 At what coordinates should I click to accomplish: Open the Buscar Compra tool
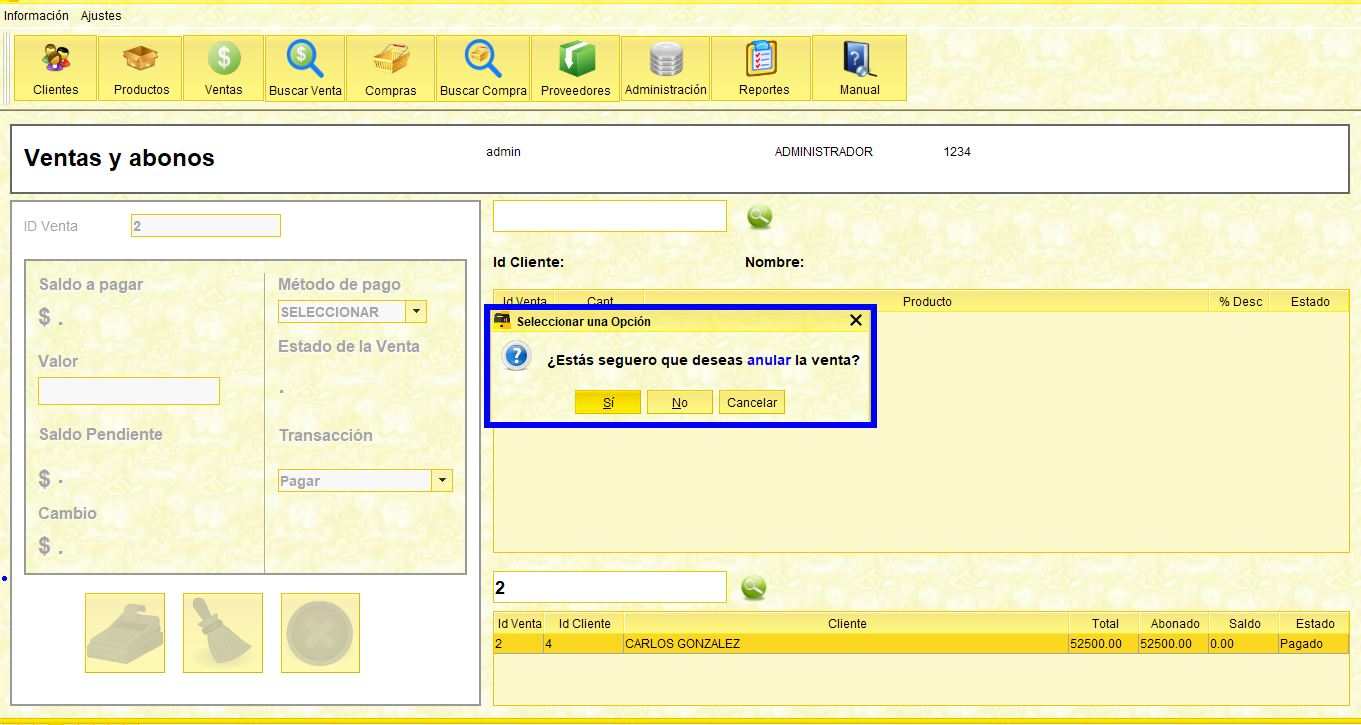(x=483, y=67)
